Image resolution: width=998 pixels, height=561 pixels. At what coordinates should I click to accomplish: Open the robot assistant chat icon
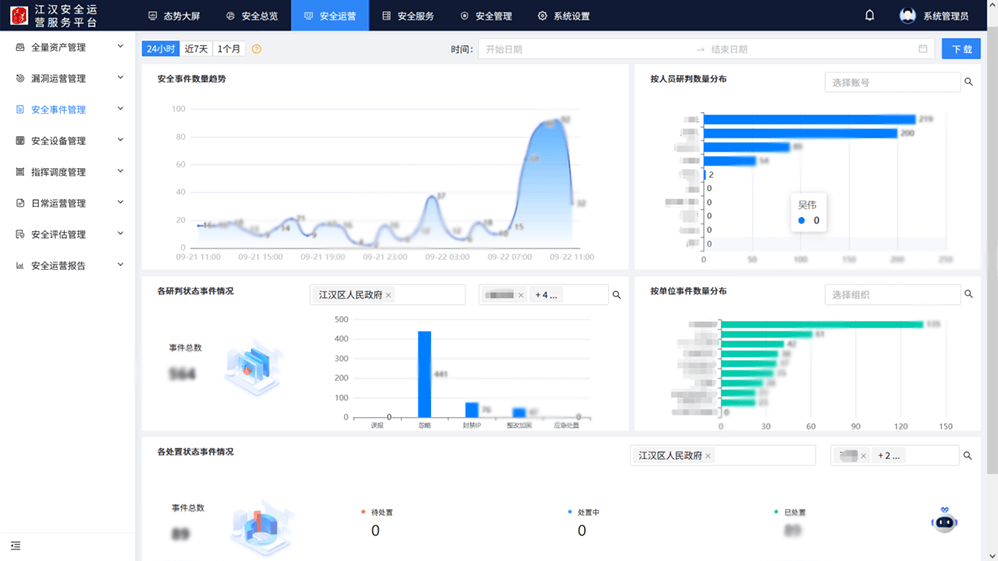click(944, 520)
